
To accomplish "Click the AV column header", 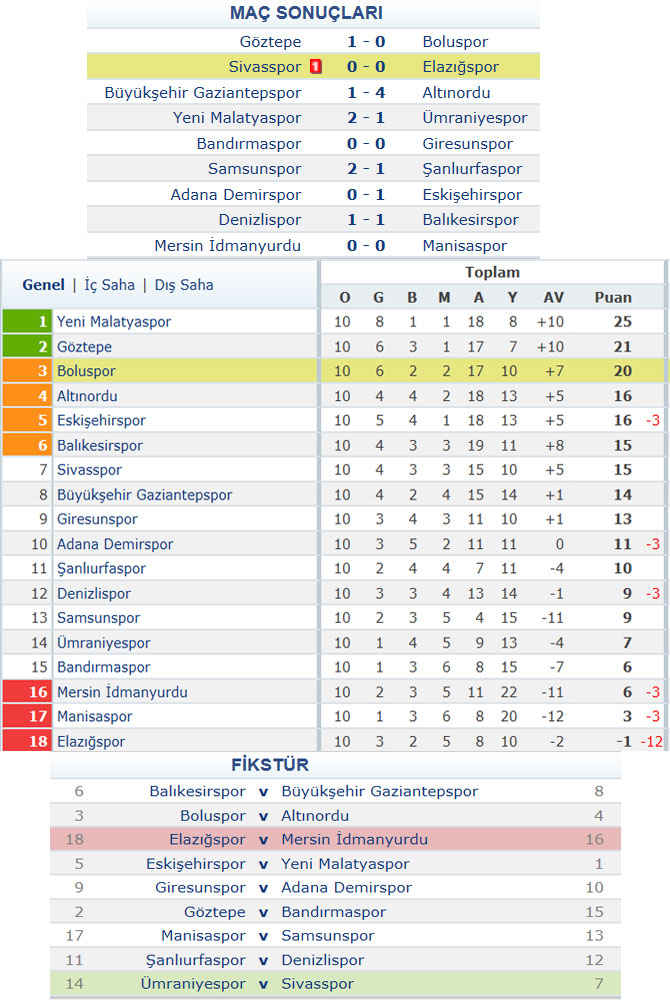I will click(x=553, y=298).
